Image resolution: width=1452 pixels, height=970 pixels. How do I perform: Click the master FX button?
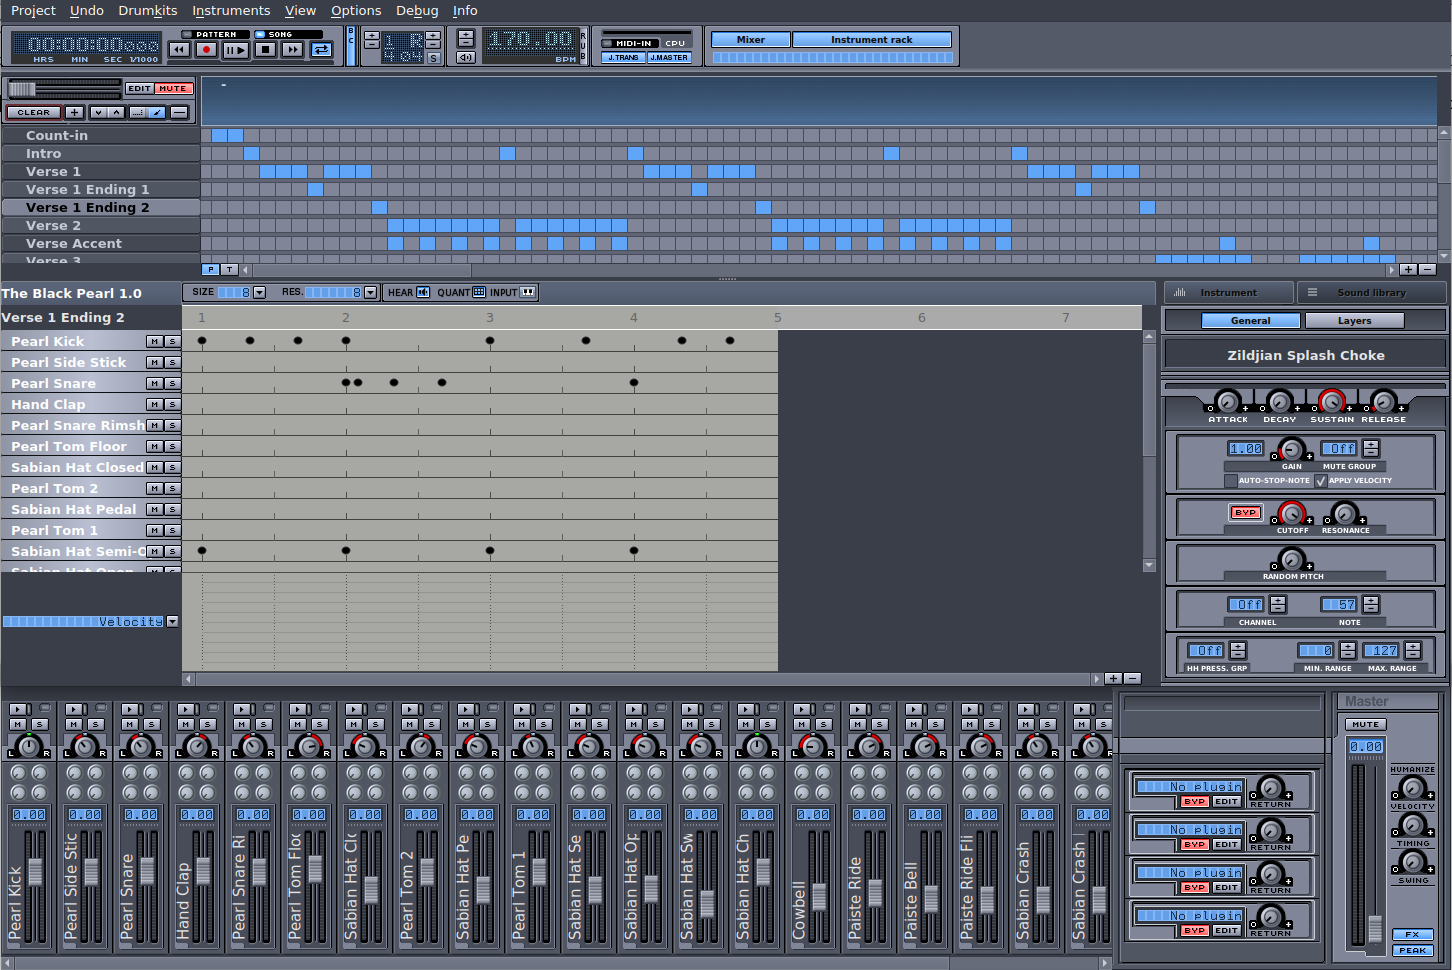(x=1412, y=934)
